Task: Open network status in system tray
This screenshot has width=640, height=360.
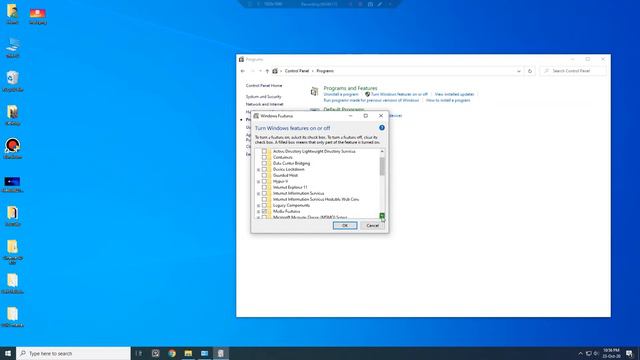Action: pyautogui.click(x=589, y=353)
